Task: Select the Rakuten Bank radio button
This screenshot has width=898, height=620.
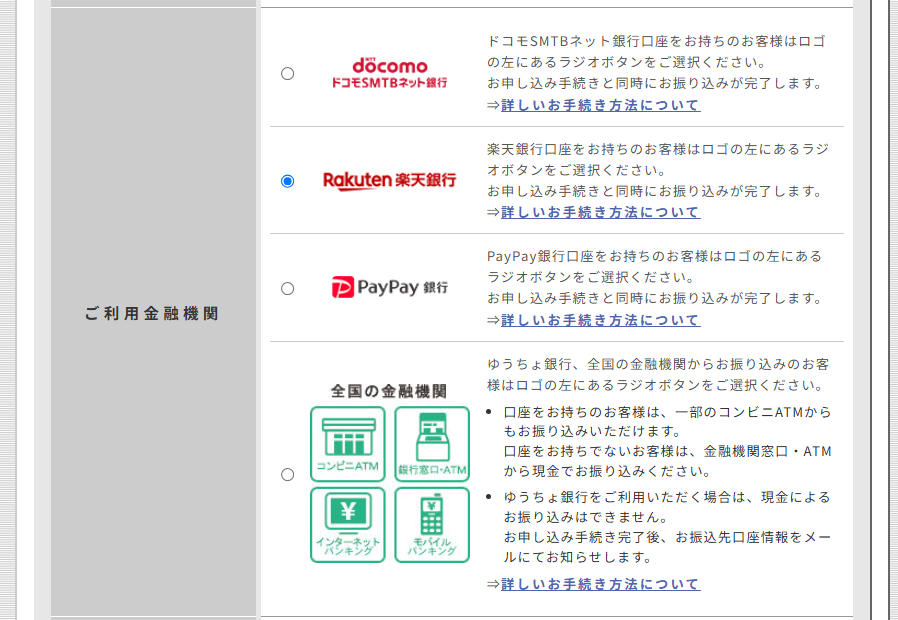Action: tap(287, 181)
